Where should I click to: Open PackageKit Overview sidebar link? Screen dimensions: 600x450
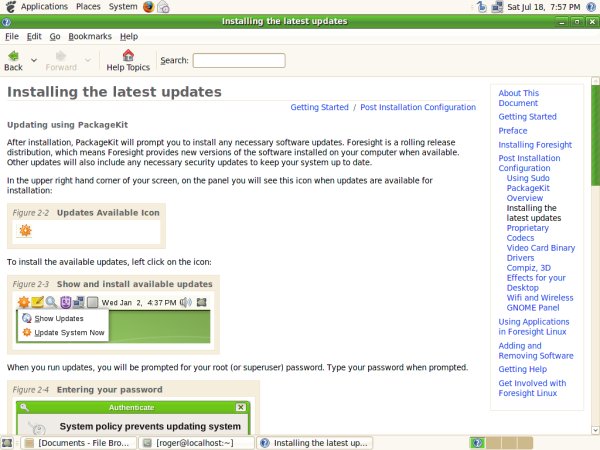(x=528, y=193)
